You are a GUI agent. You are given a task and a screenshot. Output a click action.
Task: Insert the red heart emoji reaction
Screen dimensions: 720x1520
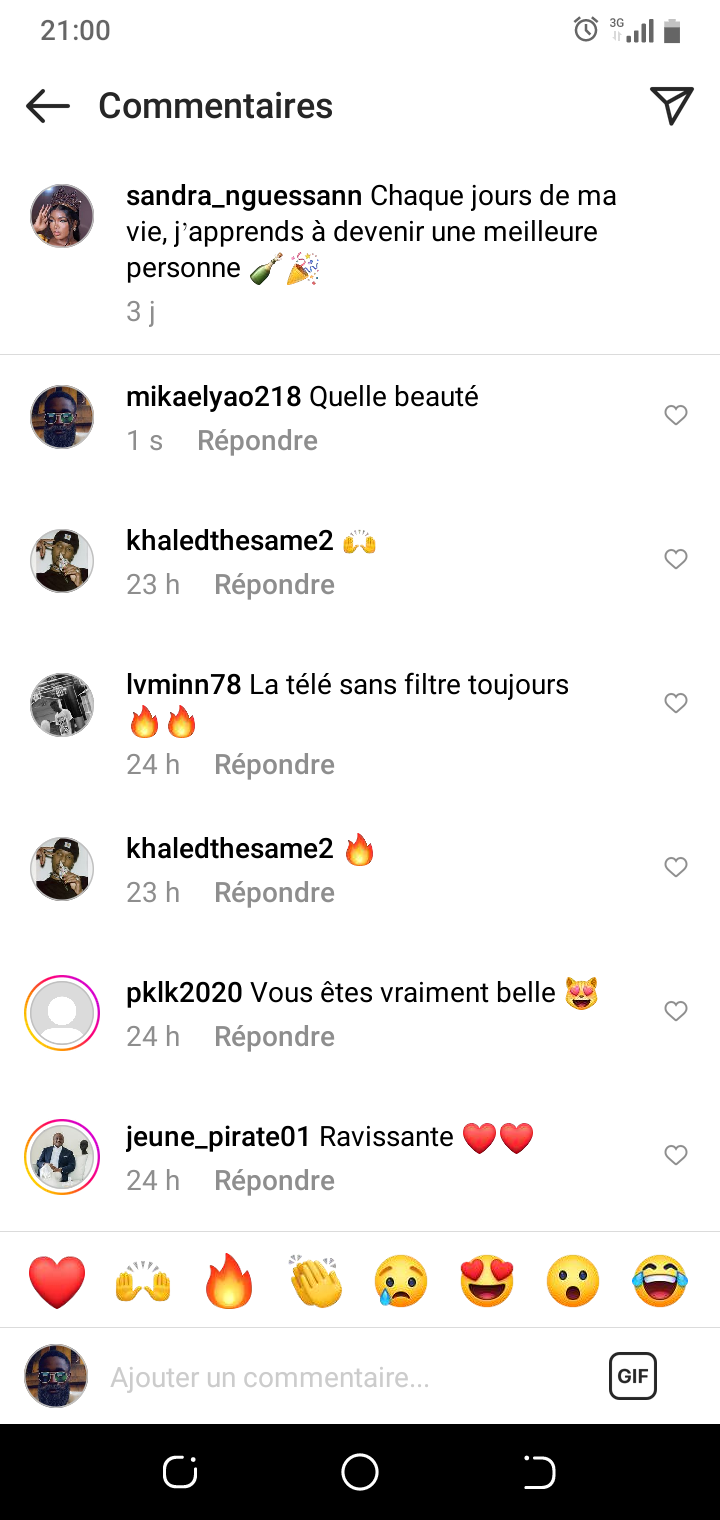pos(57,1282)
